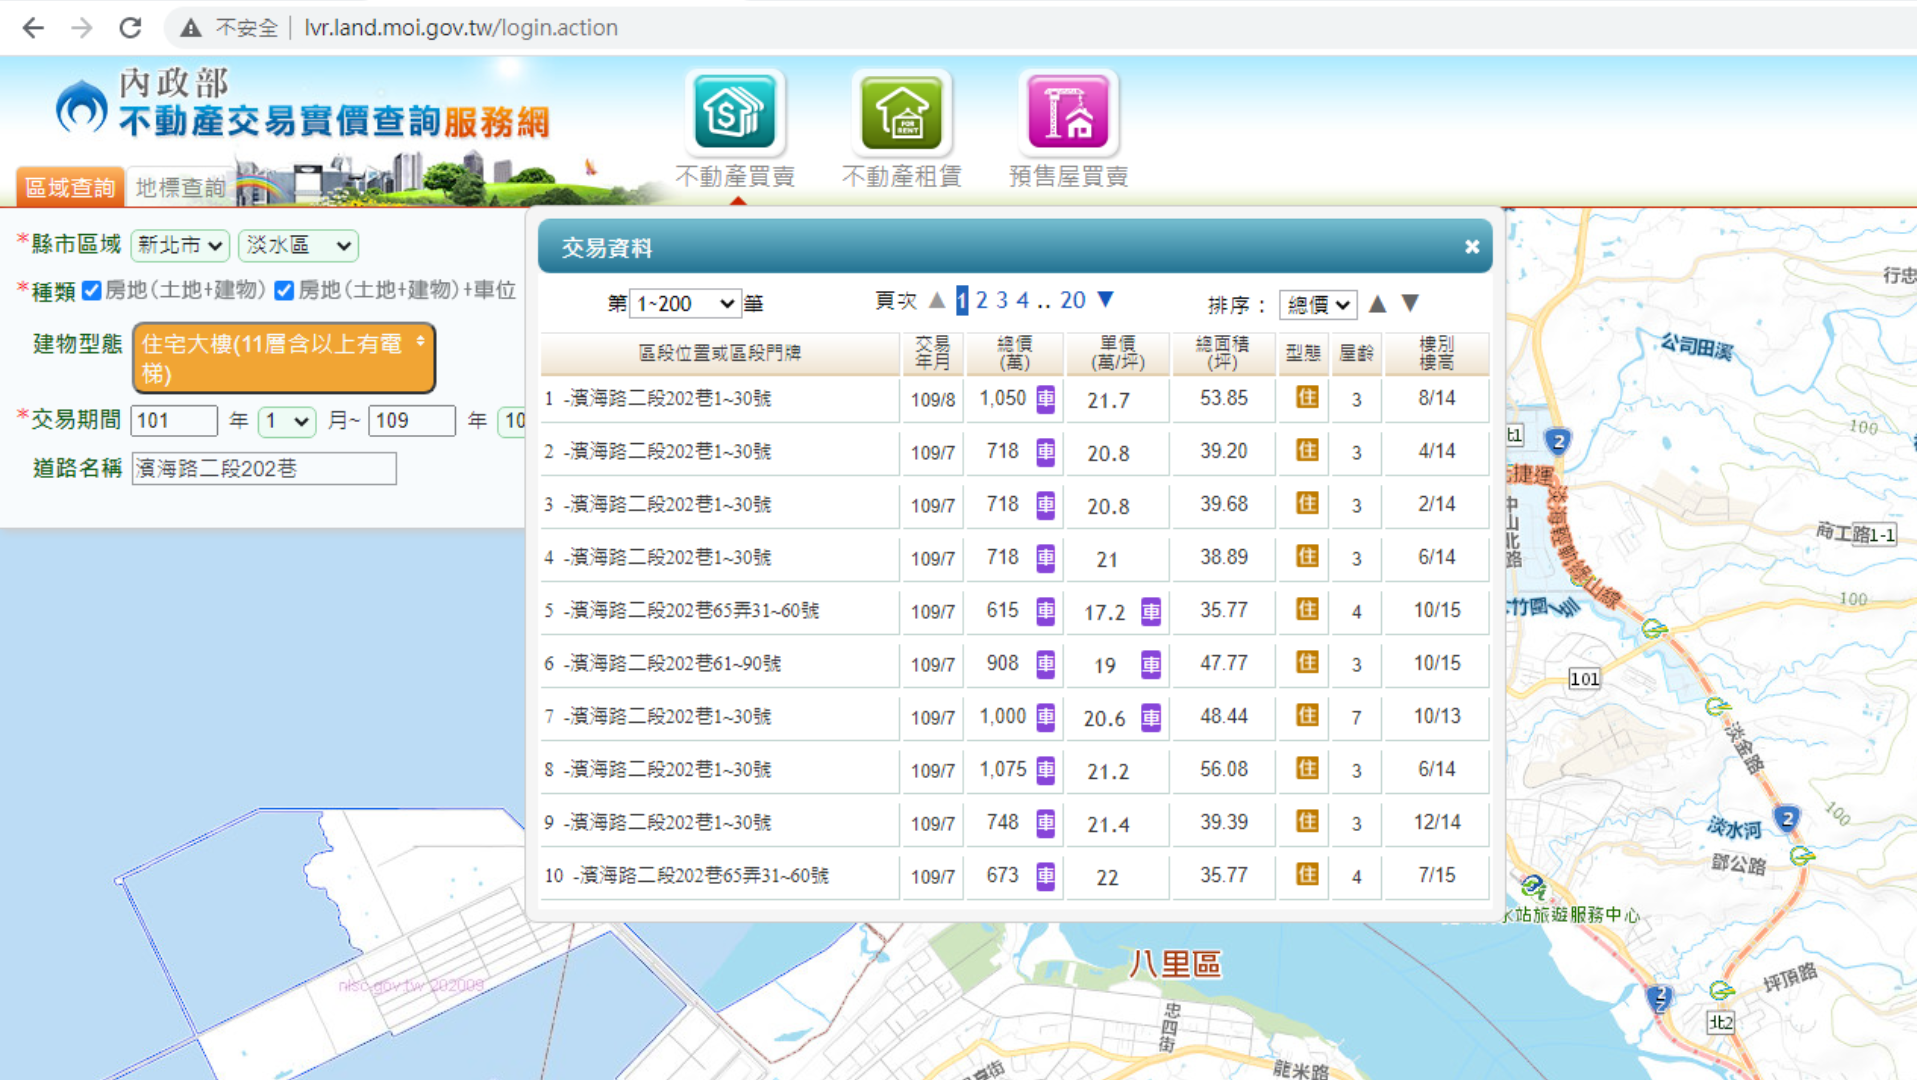Click the 八里區 label on the map

pyautogui.click(x=1175, y=964)
